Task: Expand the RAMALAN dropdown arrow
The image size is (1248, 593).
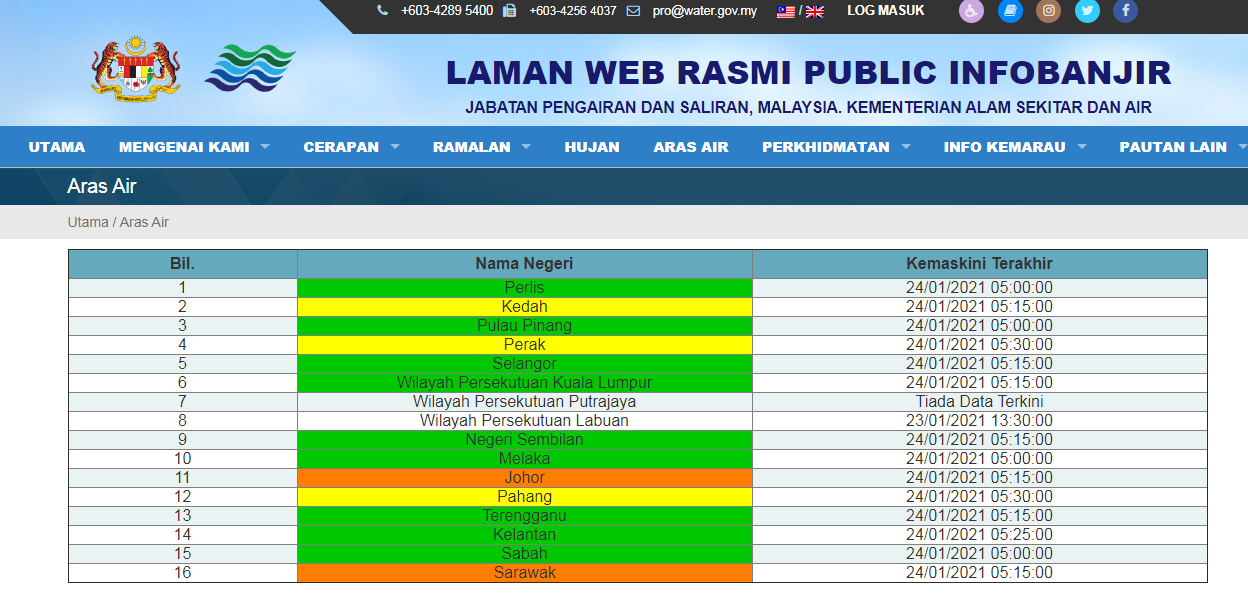Action: click(526, 147)
